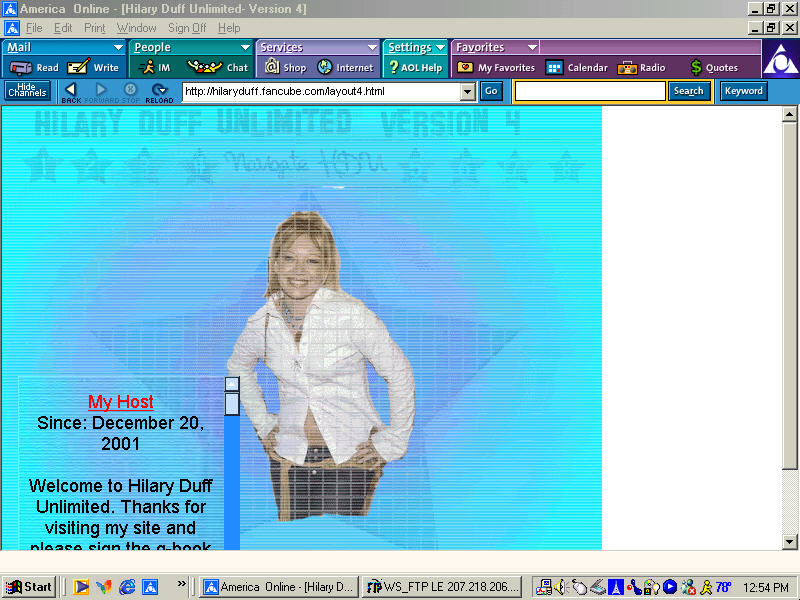This screenshot has height=600, width=800.
Task: Open the Calendar
Action: (x=577, y=67)
